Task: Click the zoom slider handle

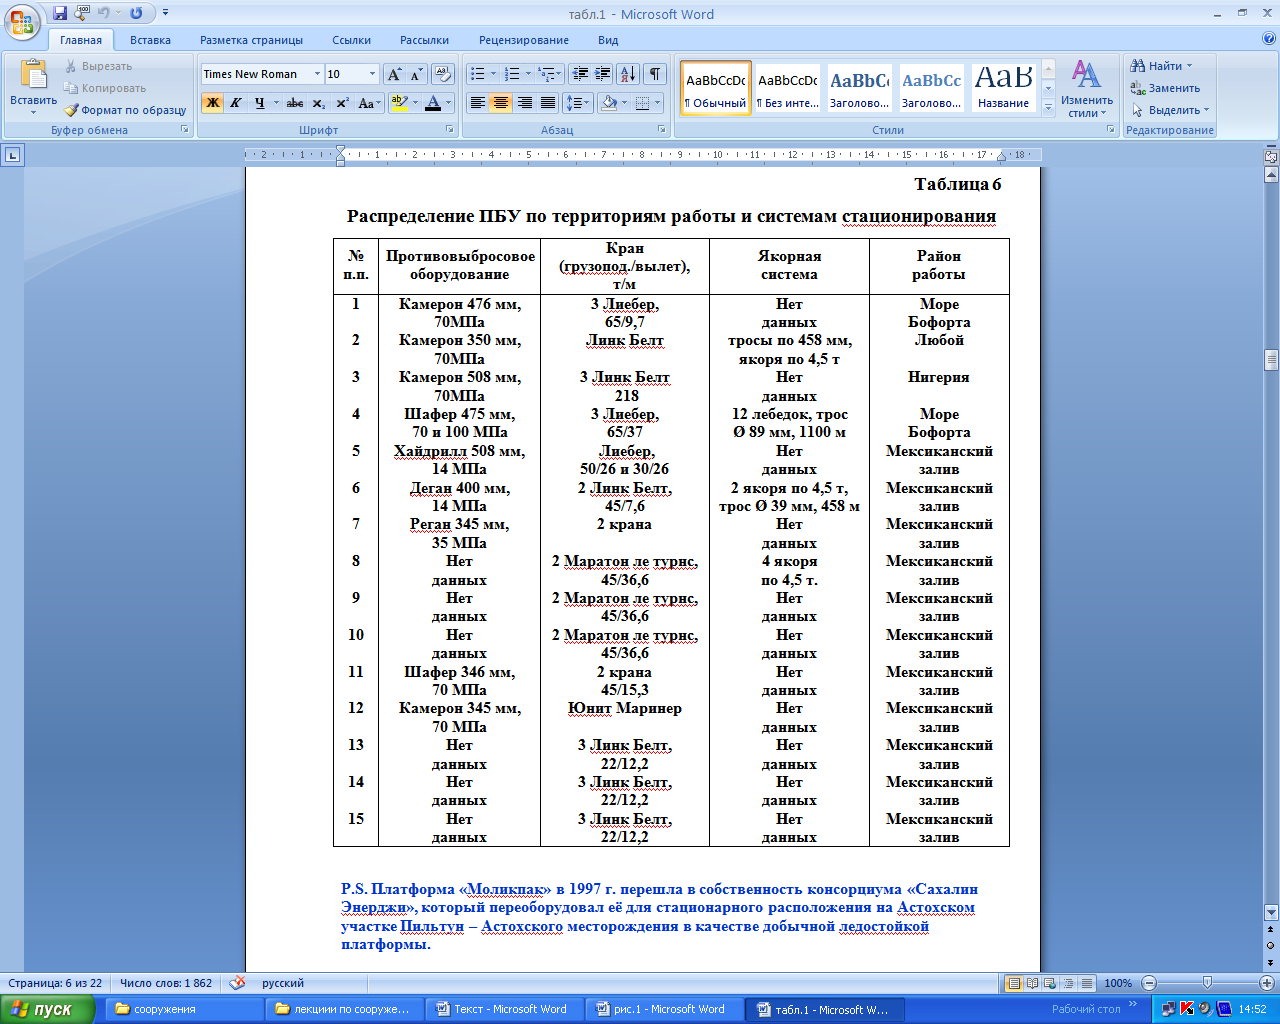Action: pos(1207,983)
